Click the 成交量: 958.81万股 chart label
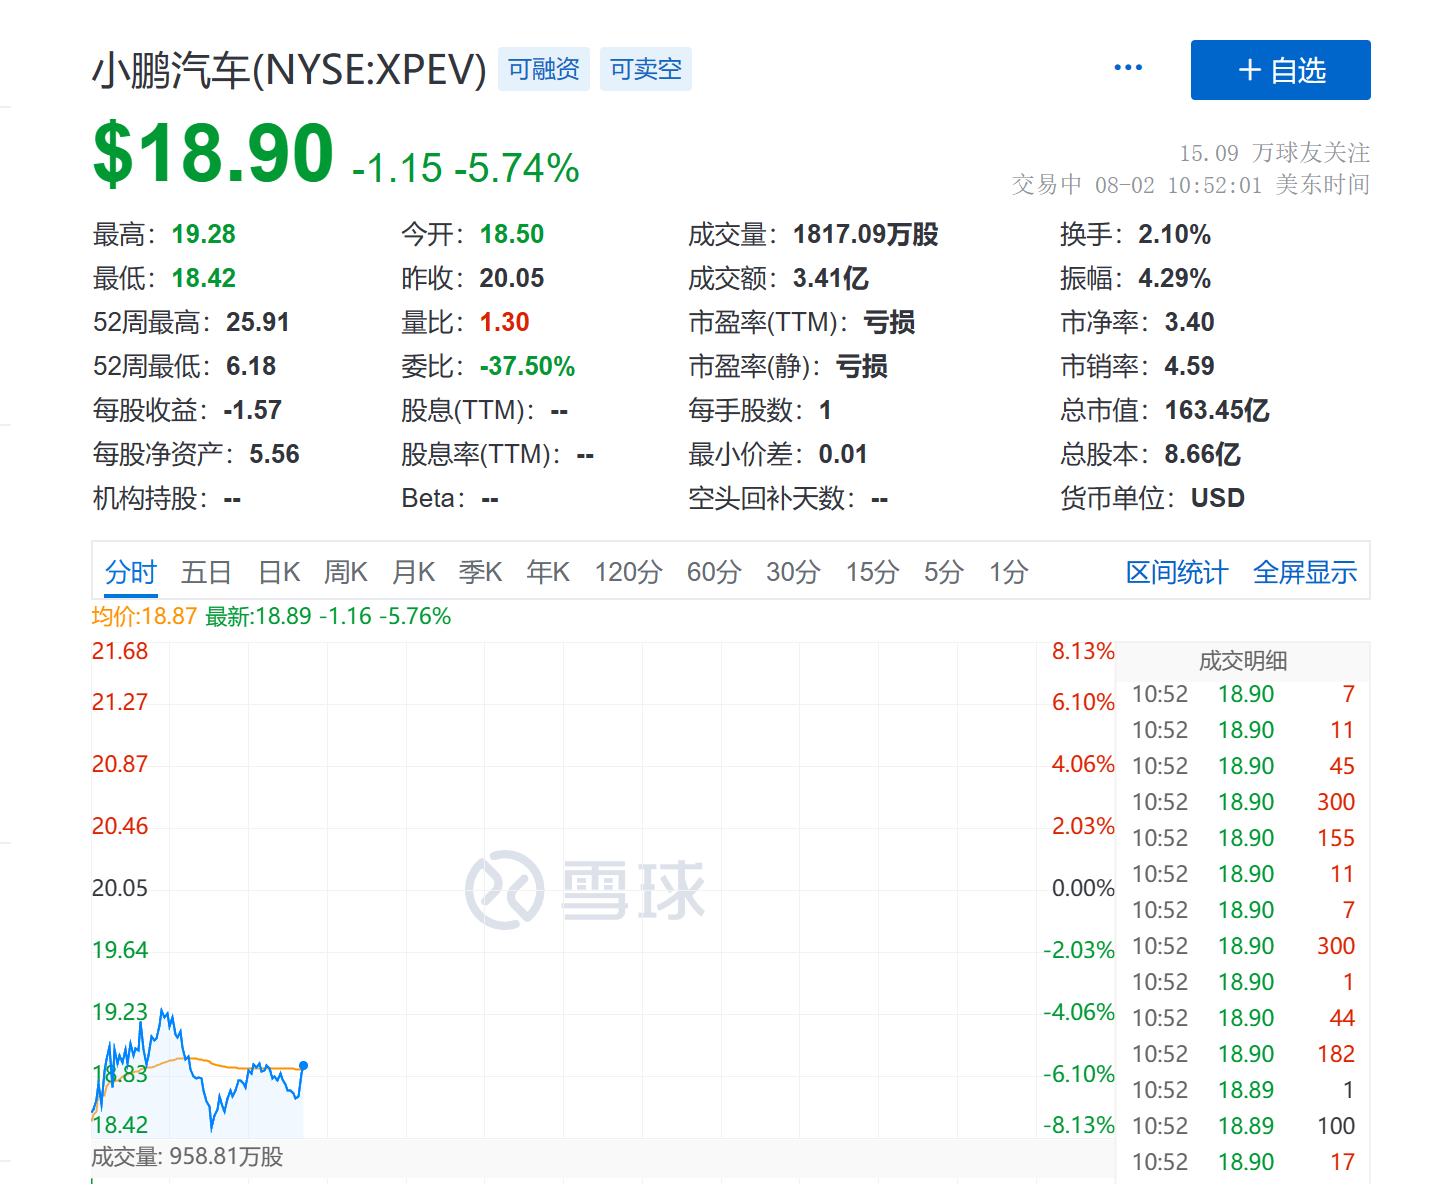The width and height of the screenshot is (1430, 1184). coord(188,1157)
